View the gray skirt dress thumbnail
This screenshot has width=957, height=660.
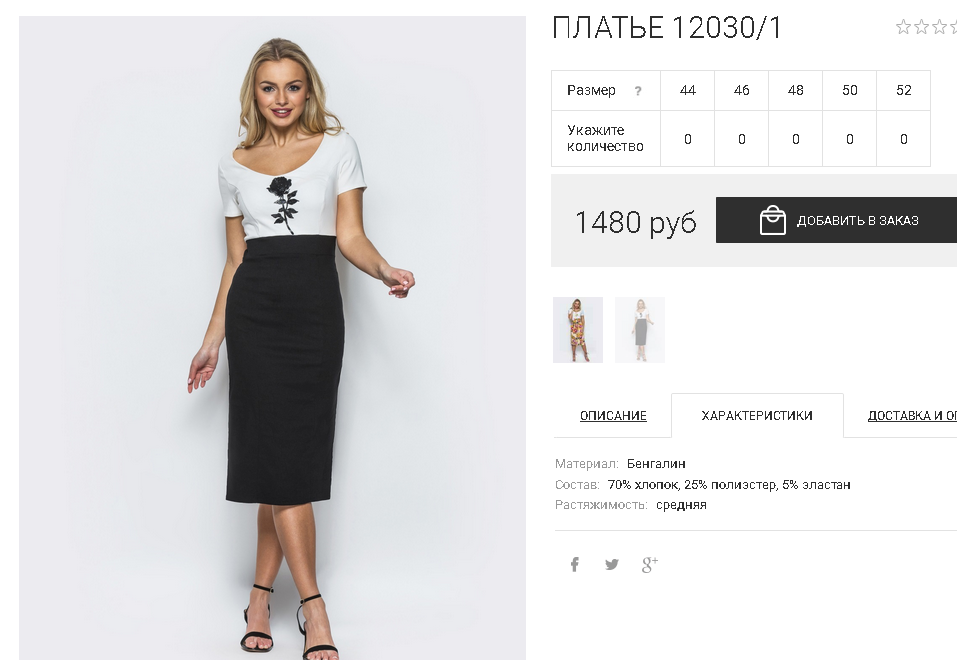(x=640, y=330)
